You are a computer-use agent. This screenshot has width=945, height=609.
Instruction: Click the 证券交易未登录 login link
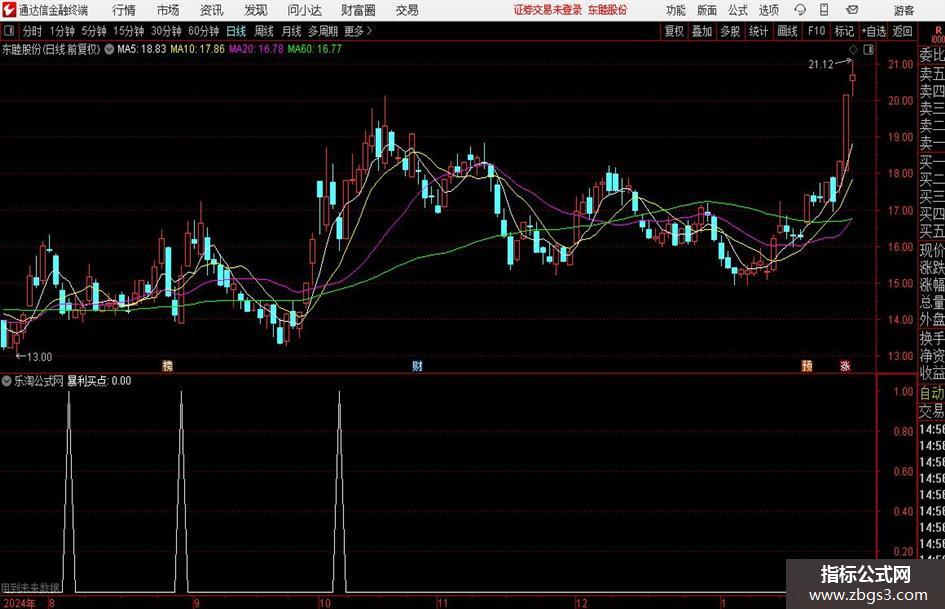coord(548,10)
